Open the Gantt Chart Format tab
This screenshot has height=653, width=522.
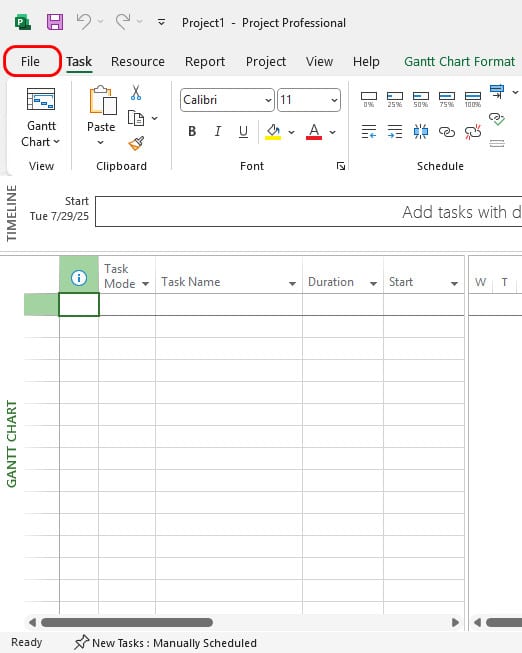tap(460, 62)
